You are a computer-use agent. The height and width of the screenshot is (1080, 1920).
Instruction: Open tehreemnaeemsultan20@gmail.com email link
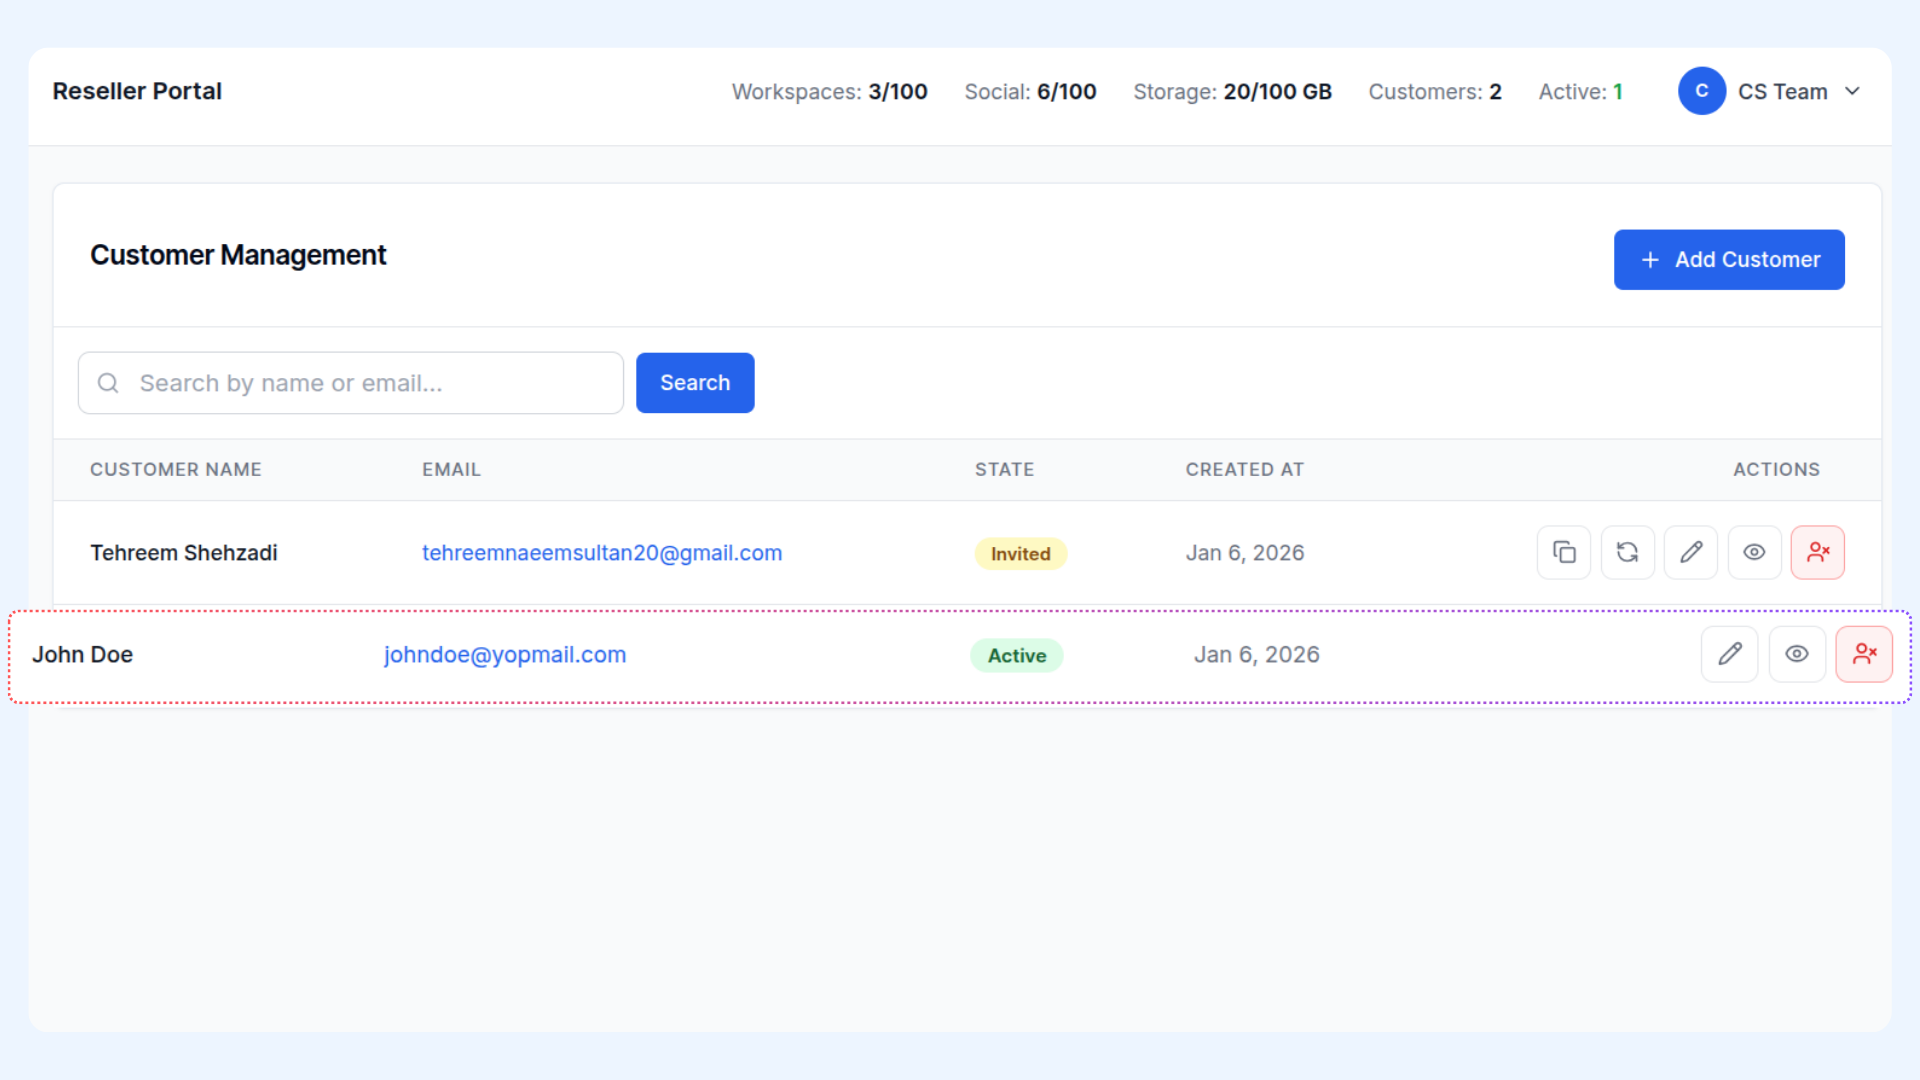pos(602,553)
